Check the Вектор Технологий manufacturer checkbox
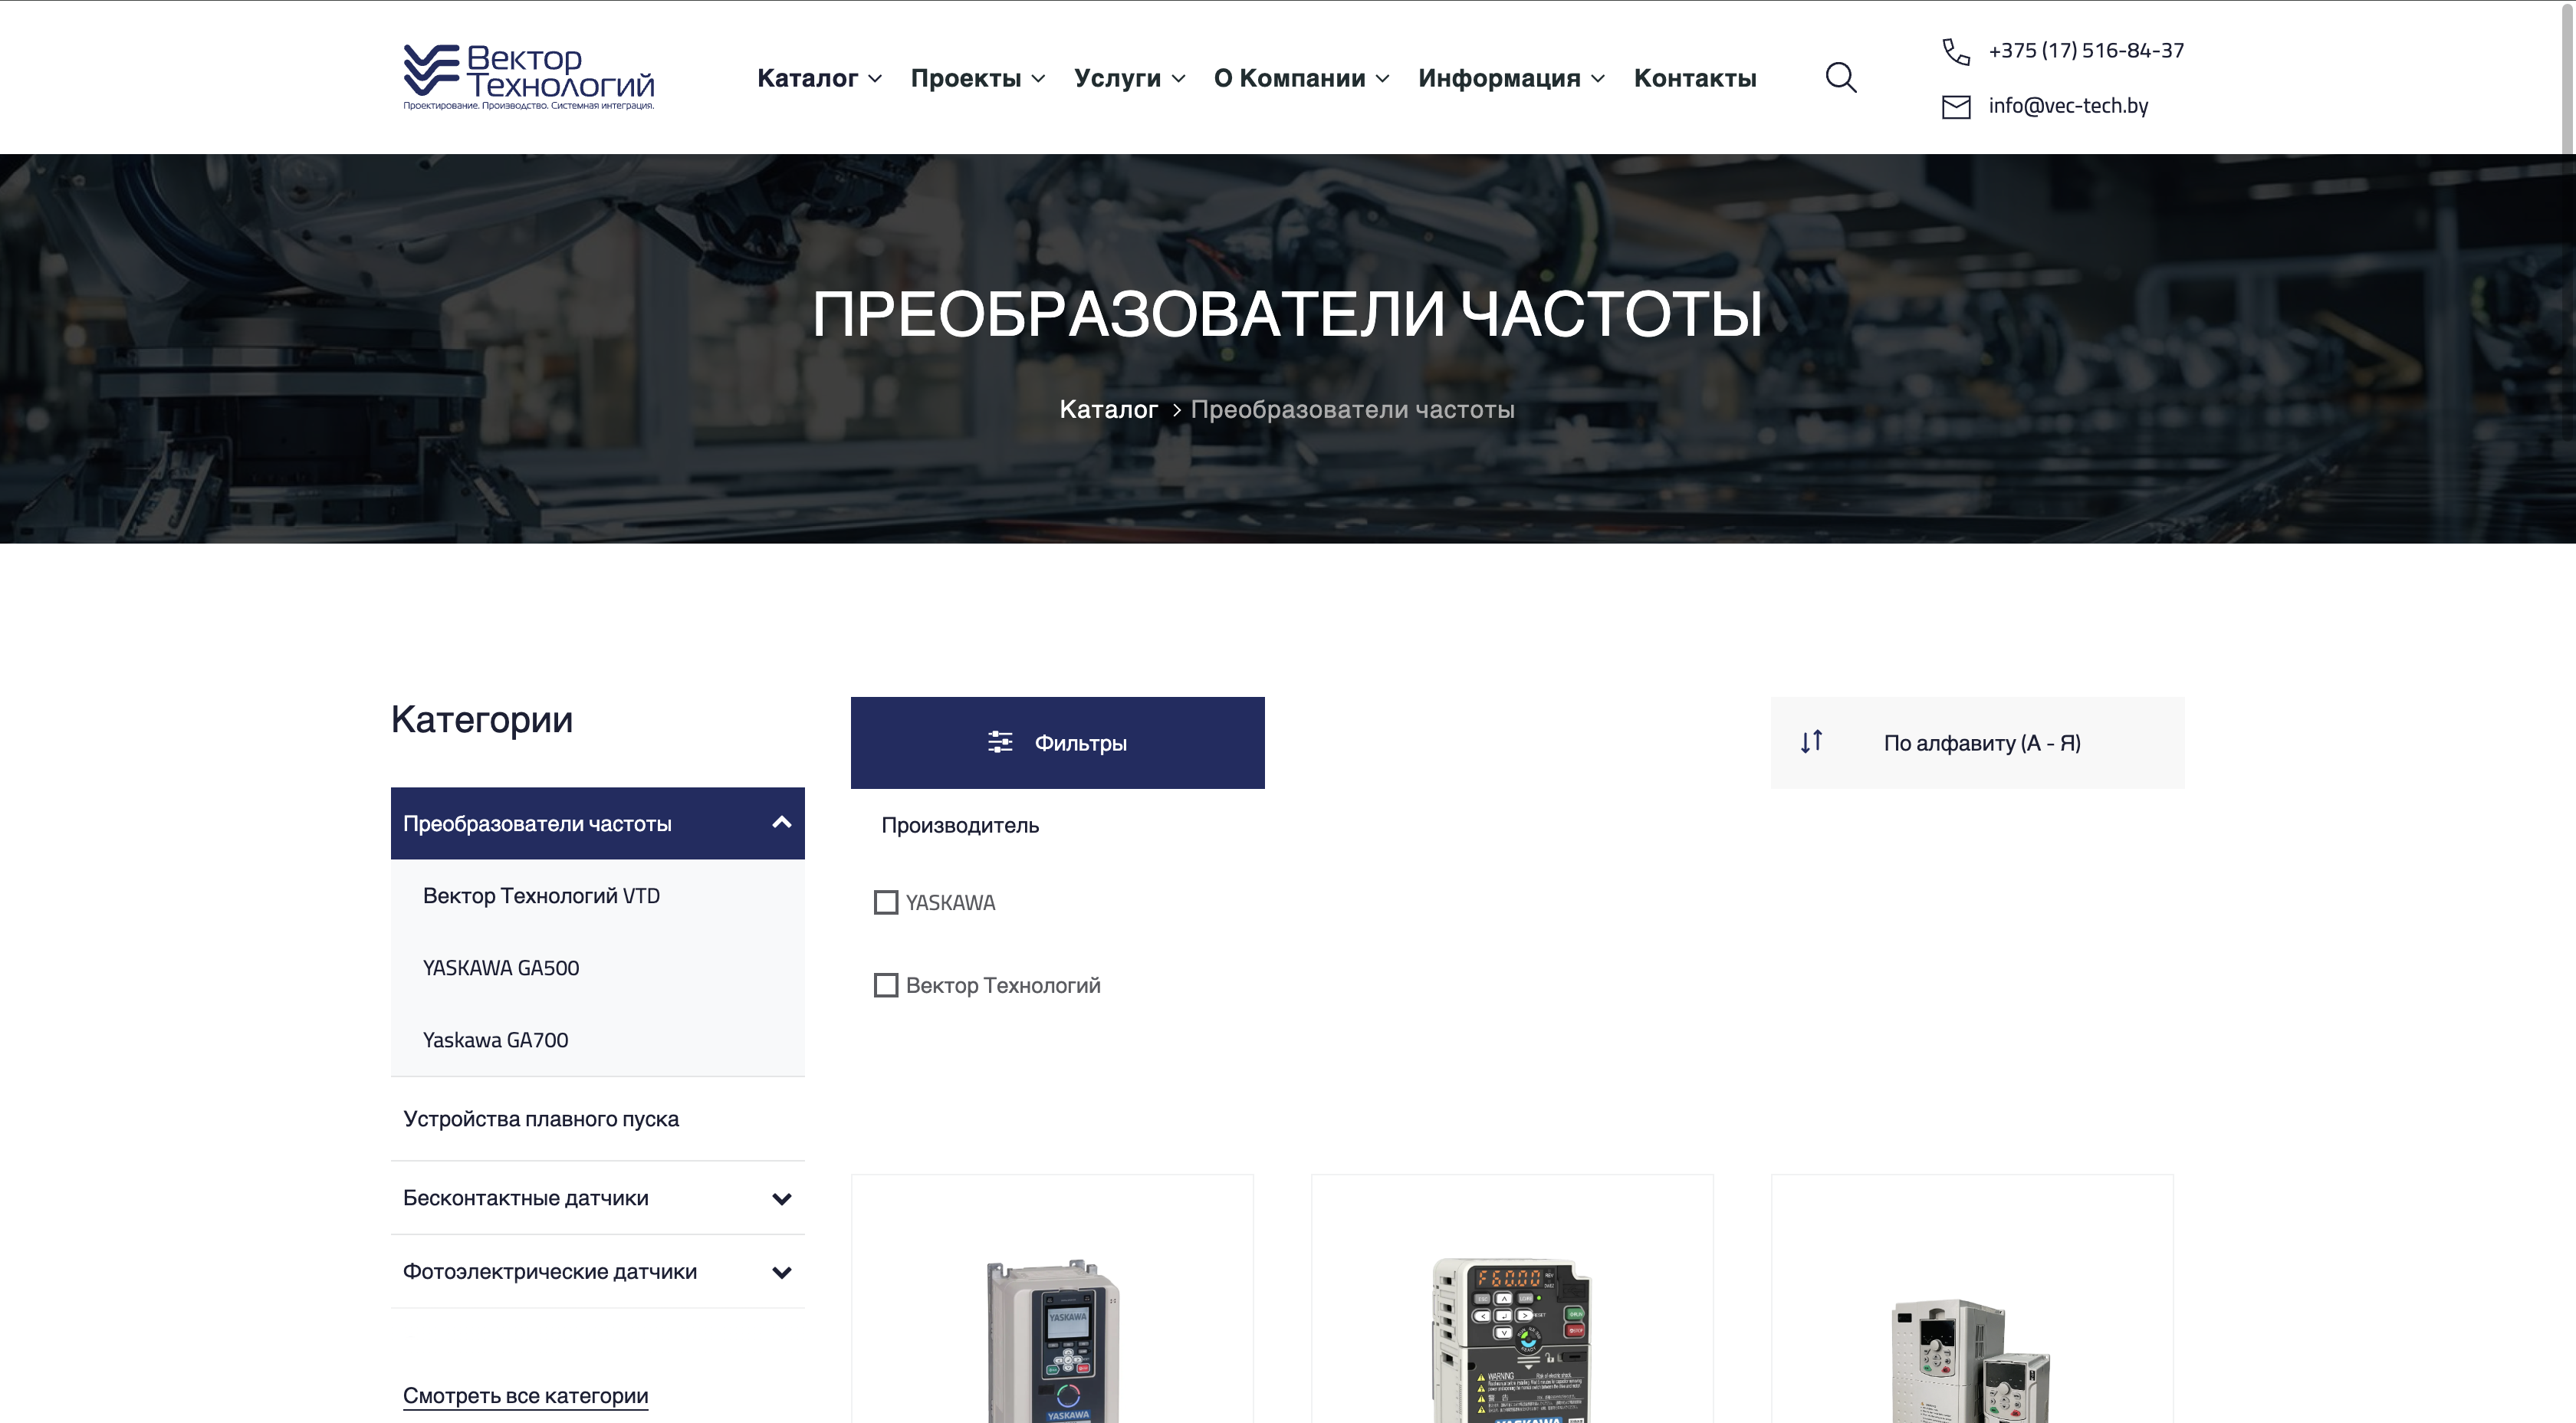Image resolution: width=2576 pixels, height=1423 pixels. (886, 986)
